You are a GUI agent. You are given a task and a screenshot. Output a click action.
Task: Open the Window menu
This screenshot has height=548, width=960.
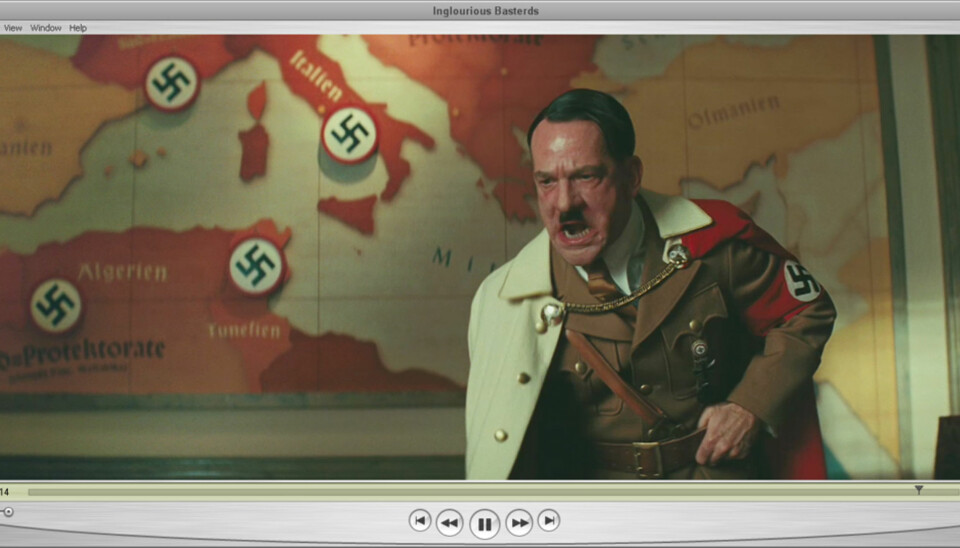coord(46,28)
